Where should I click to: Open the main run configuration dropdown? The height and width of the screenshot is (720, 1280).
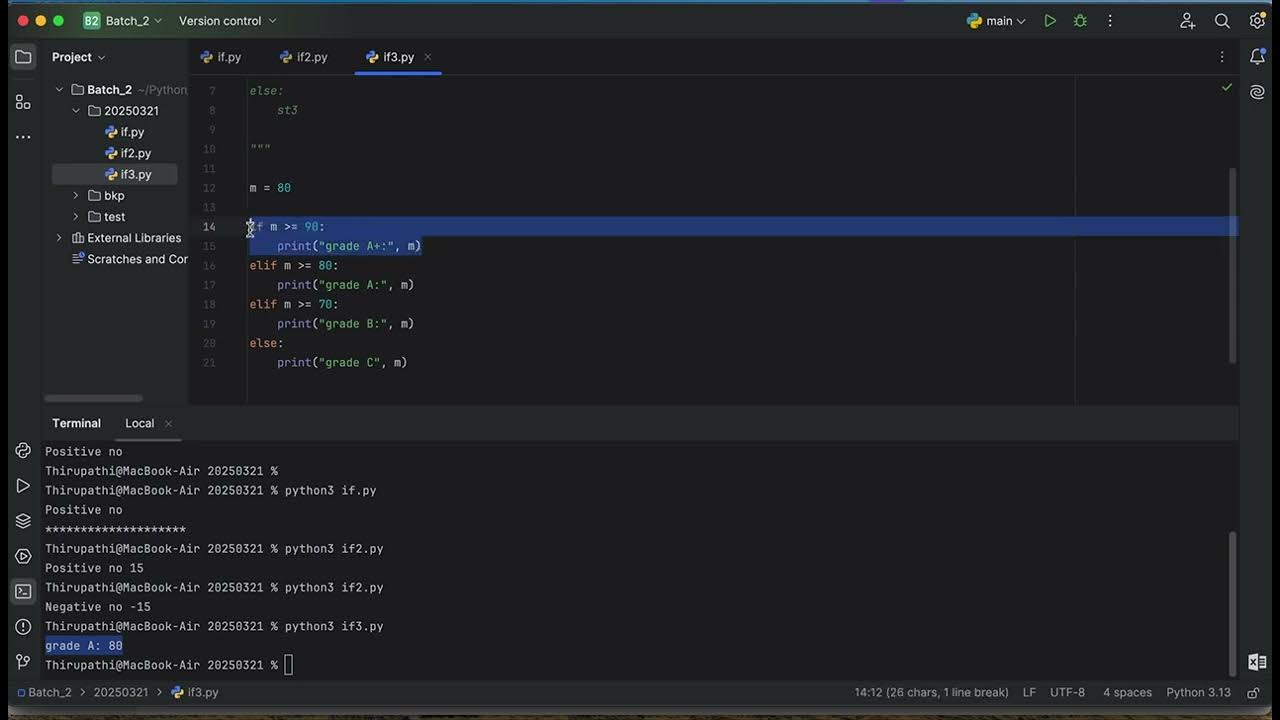pyautogui.click(x=996, y=21)
